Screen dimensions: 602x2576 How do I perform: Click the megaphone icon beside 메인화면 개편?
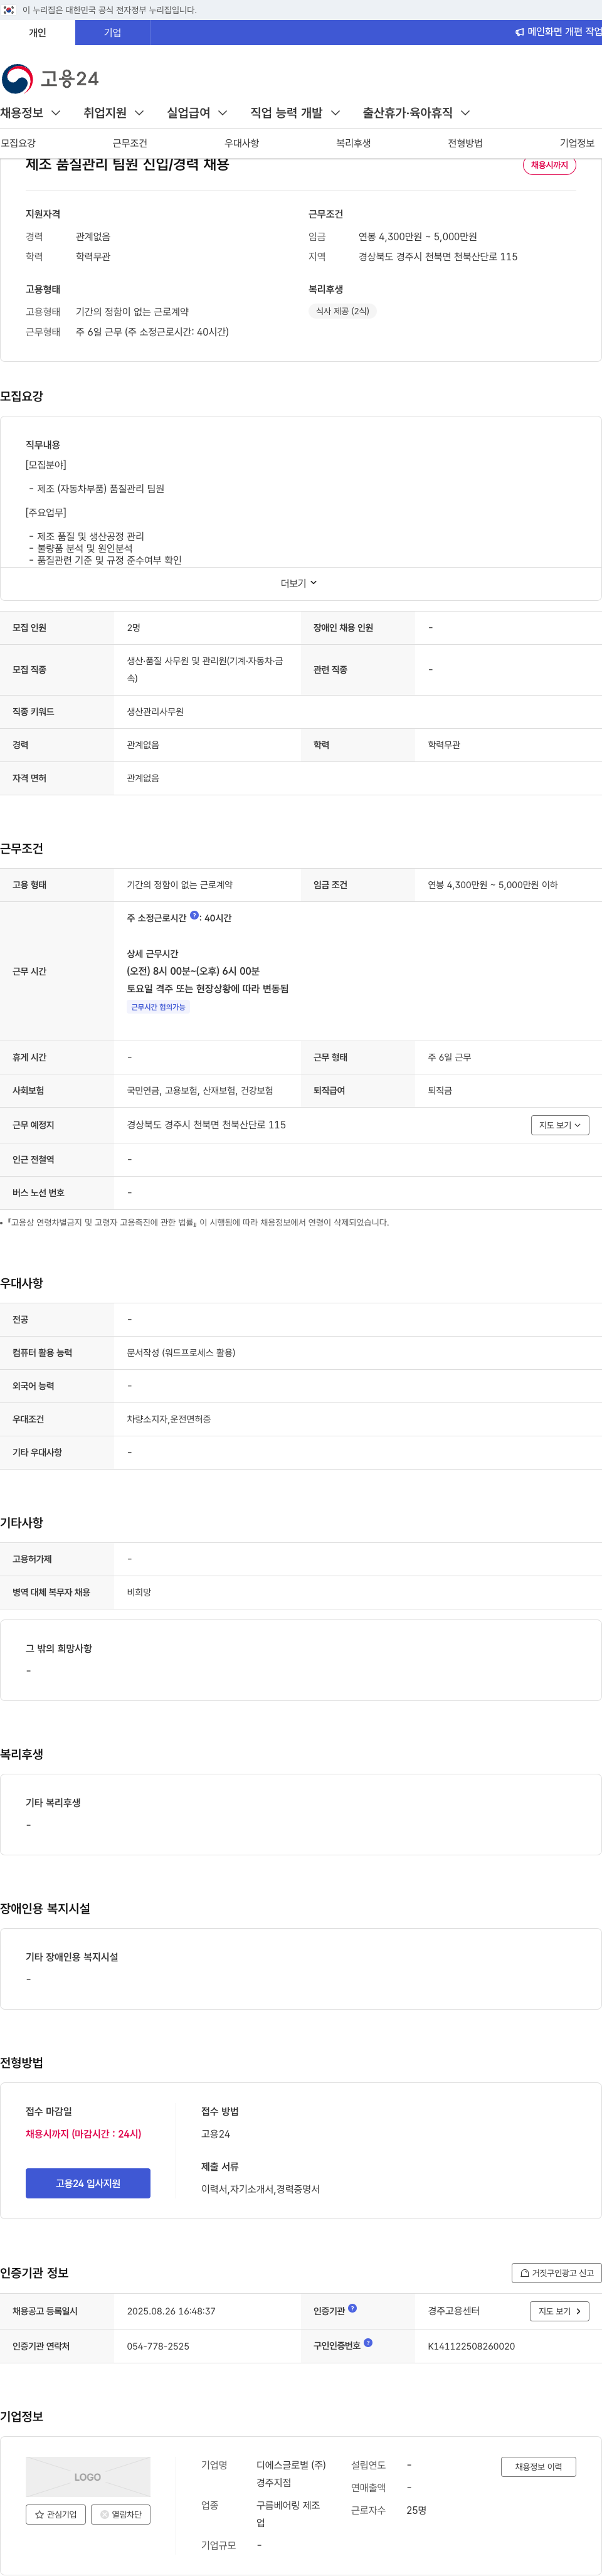point(519,32)
